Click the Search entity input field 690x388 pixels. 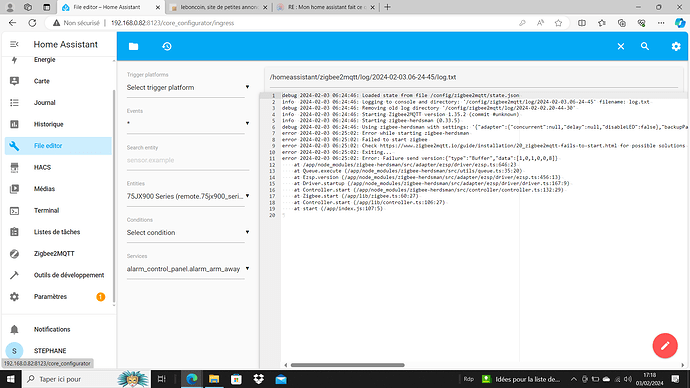point(188,160)
